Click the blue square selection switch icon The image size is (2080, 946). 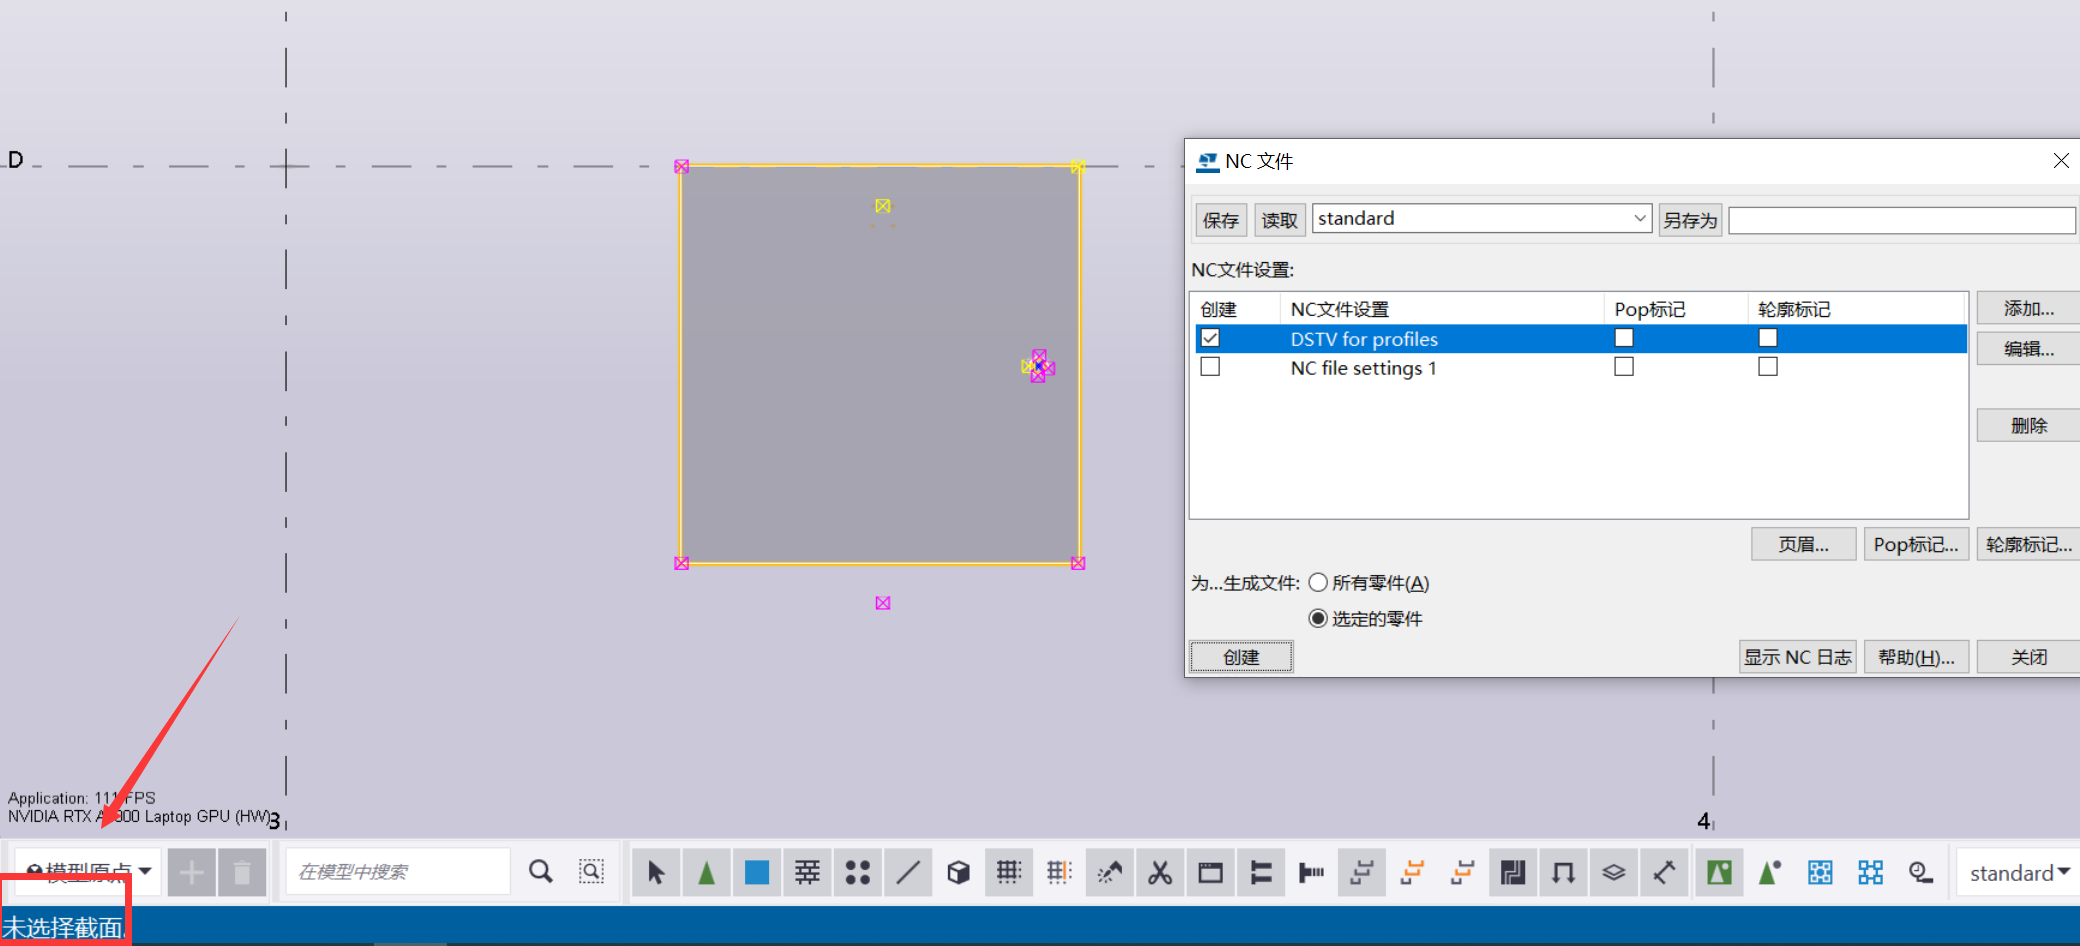click(x=757, y=873)
